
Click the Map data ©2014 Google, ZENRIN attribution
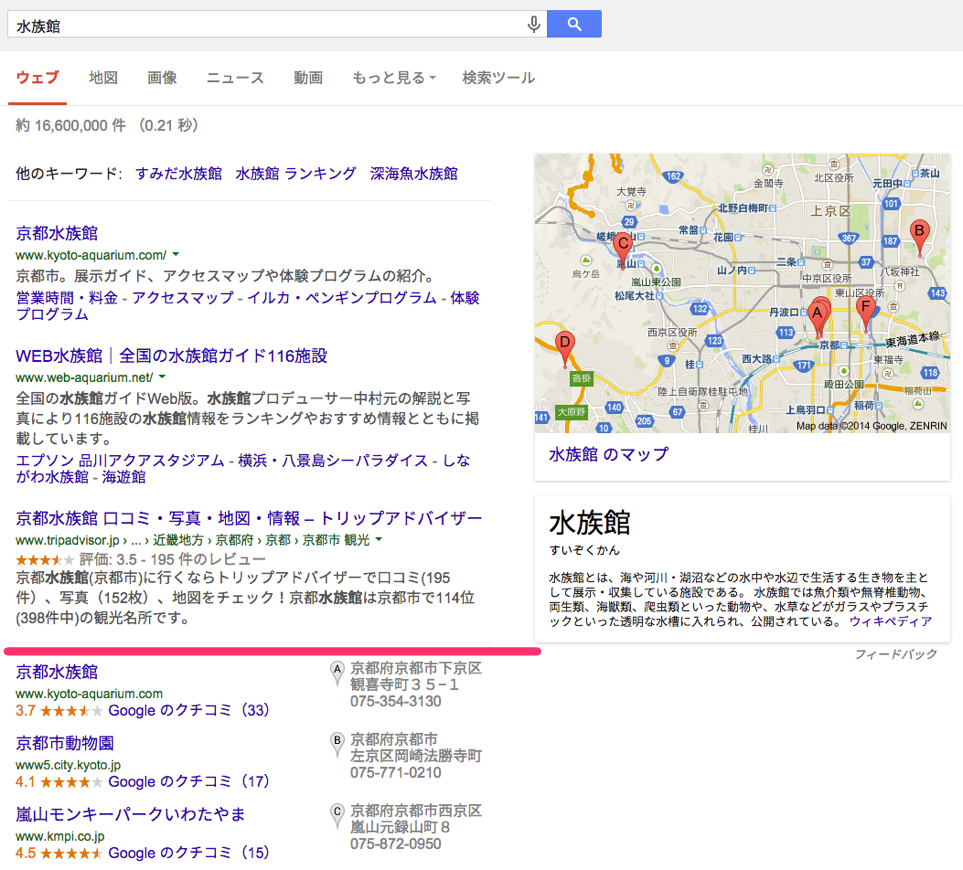pos(871,425)
